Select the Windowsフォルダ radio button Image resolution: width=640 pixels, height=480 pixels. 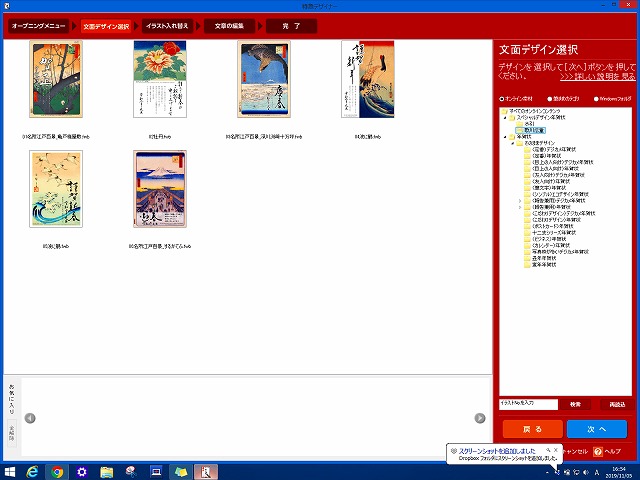[x=596, y=99]
